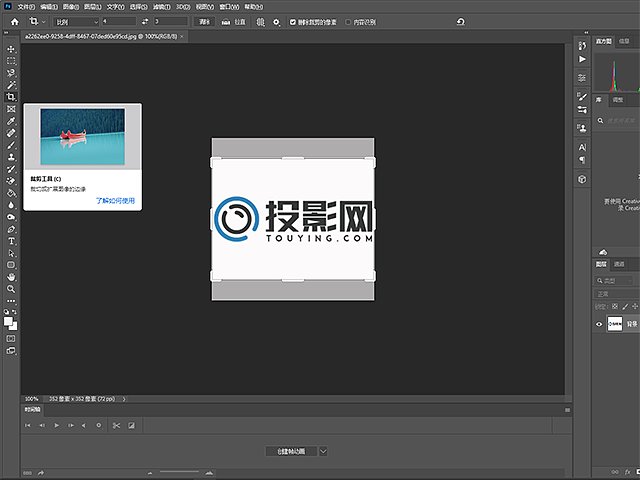Select the Healing Brush tool
The image size is (640, 480).
11,133
